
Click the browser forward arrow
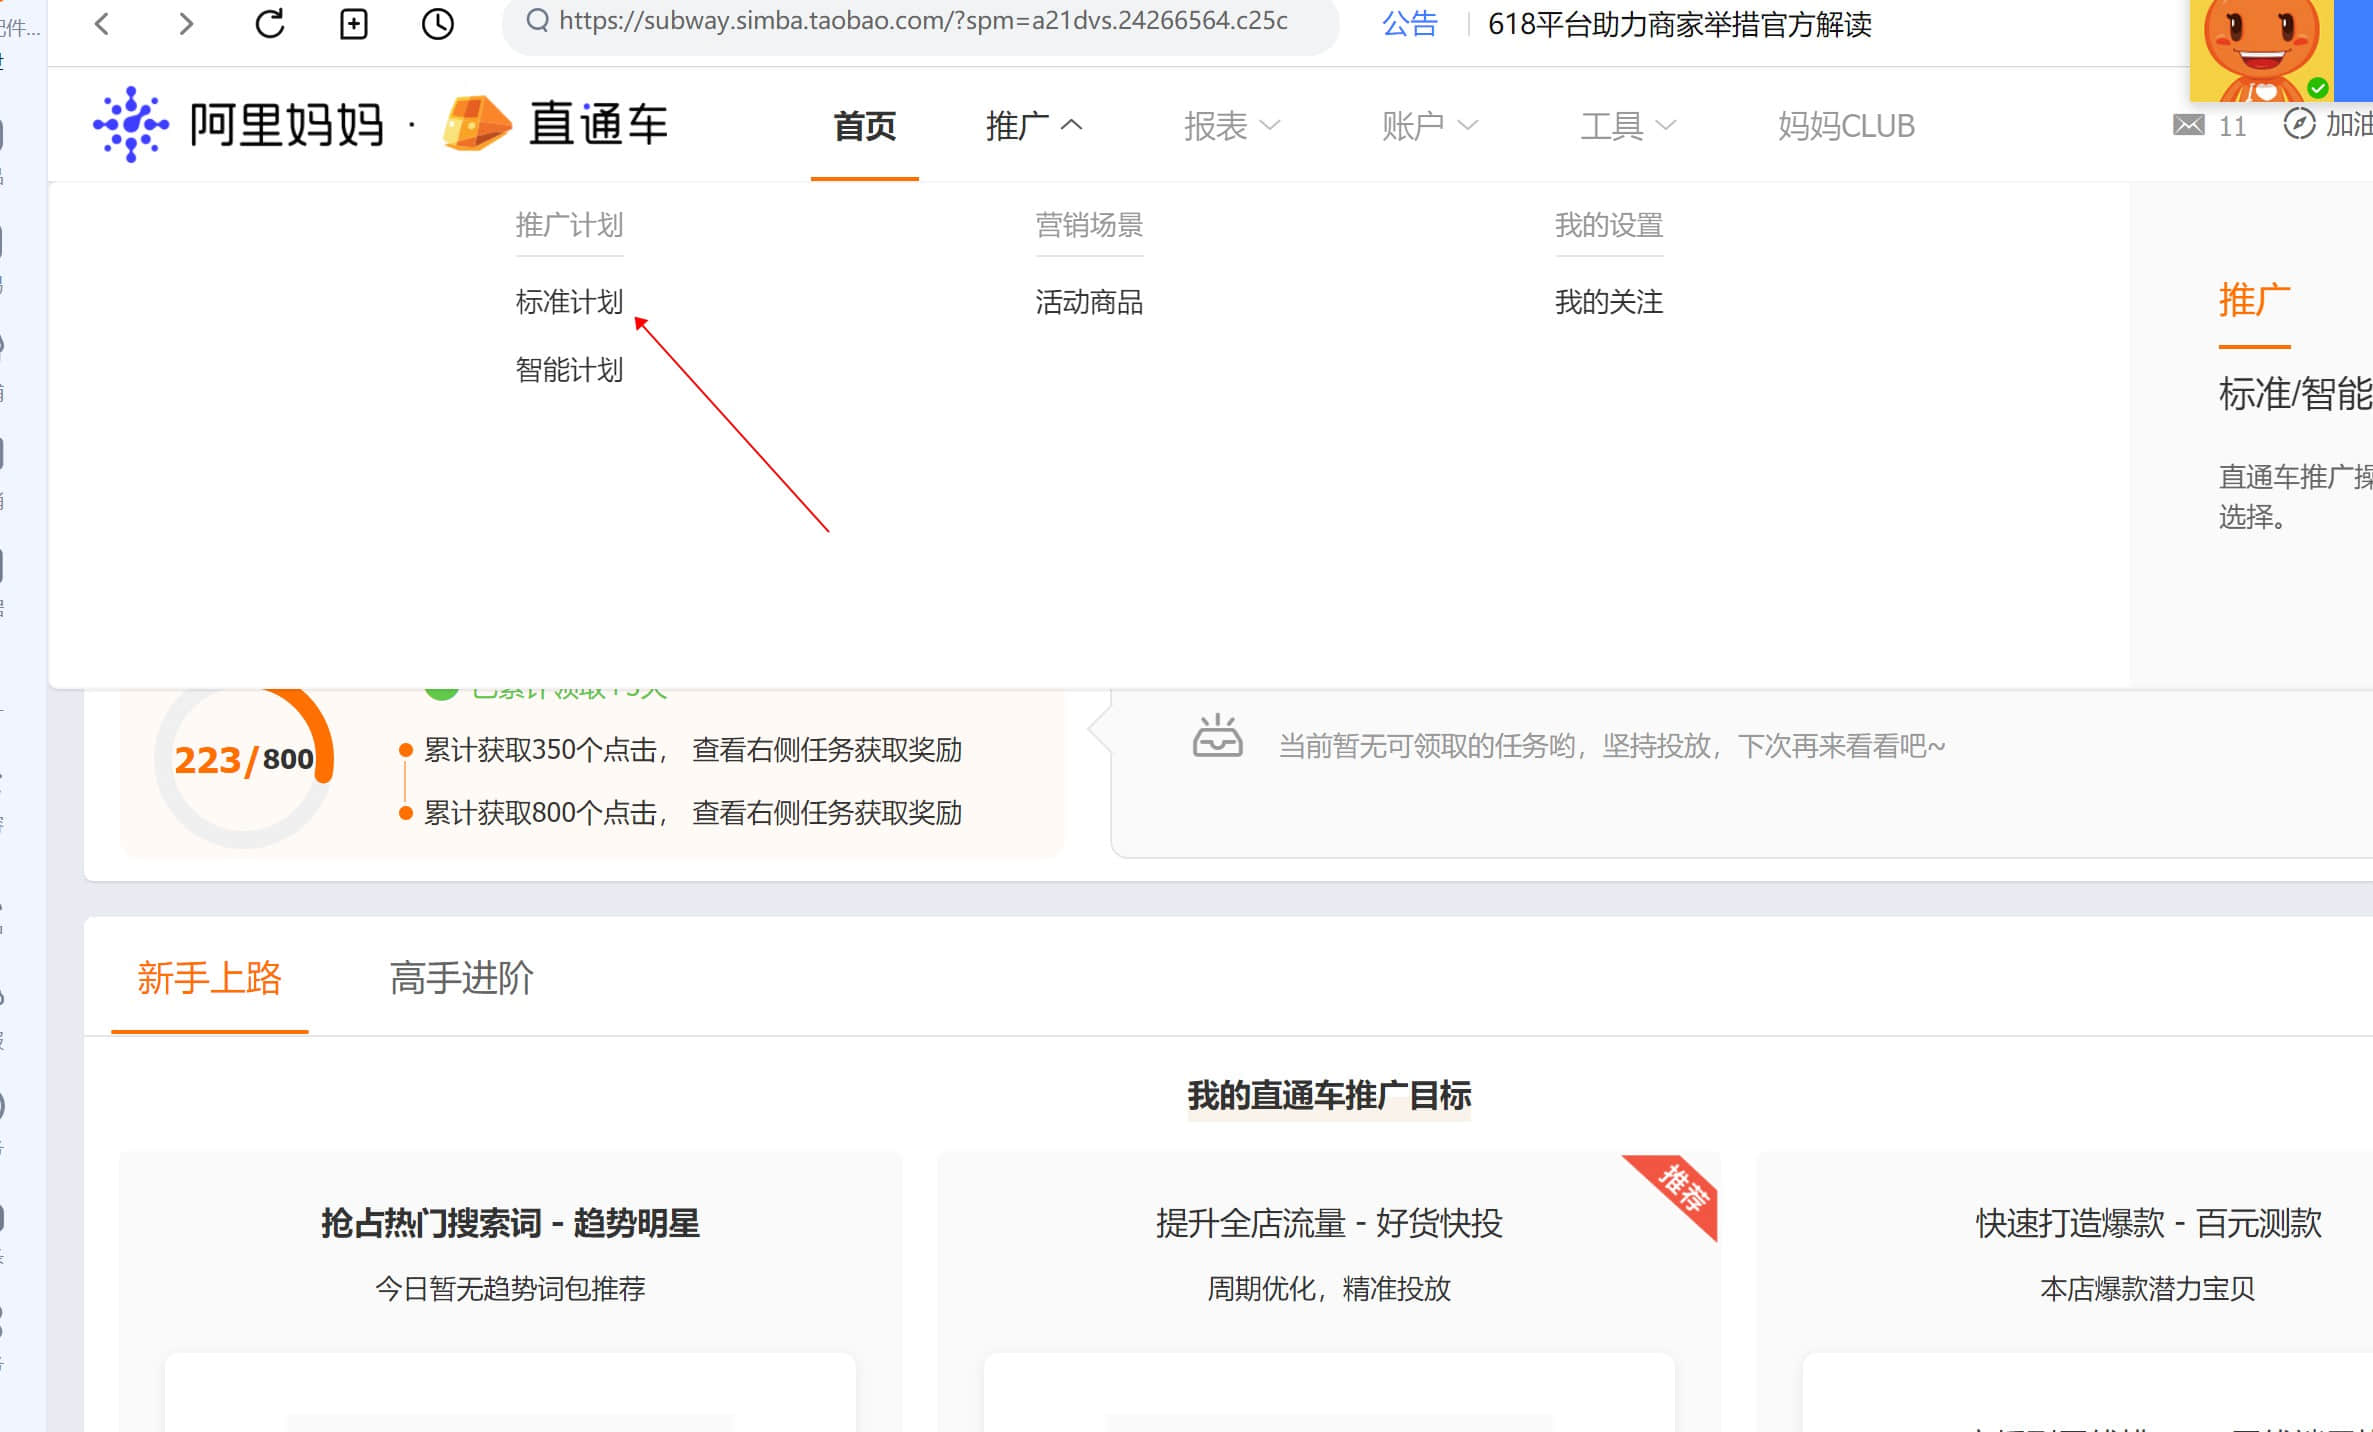[x=186, y=23]
